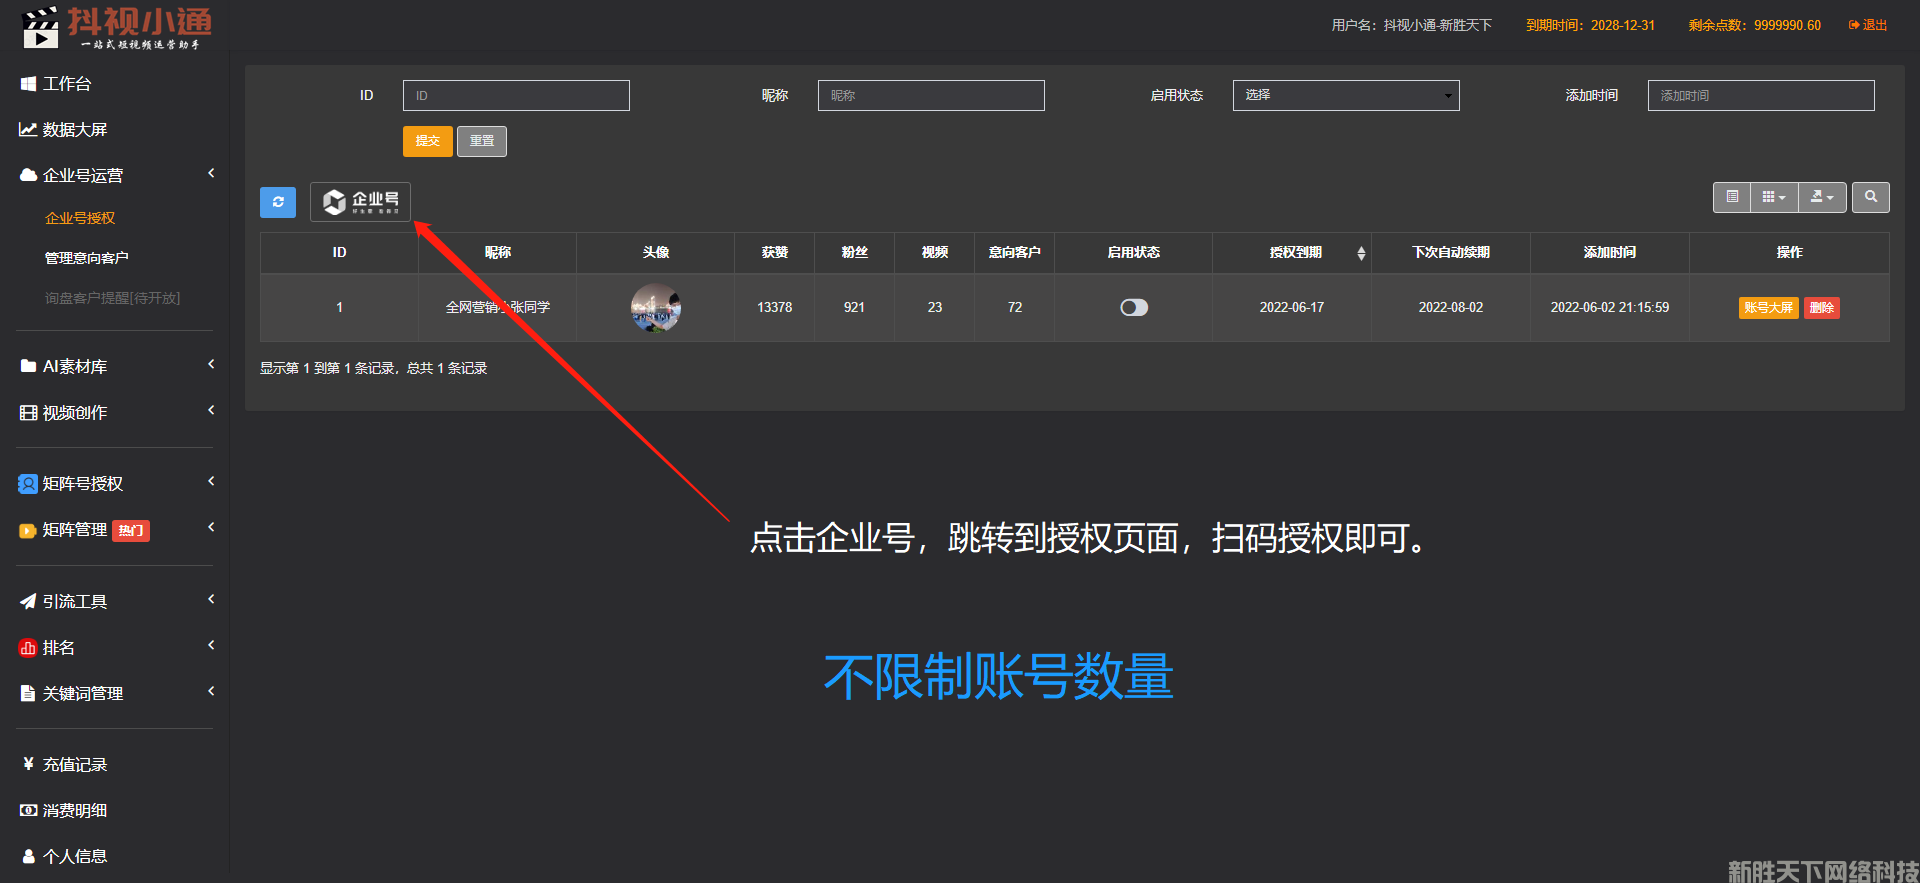Click the 抖视小通 logo
Image resolution: width=1920 pixels, height=883 pixels.
[116, 27]
